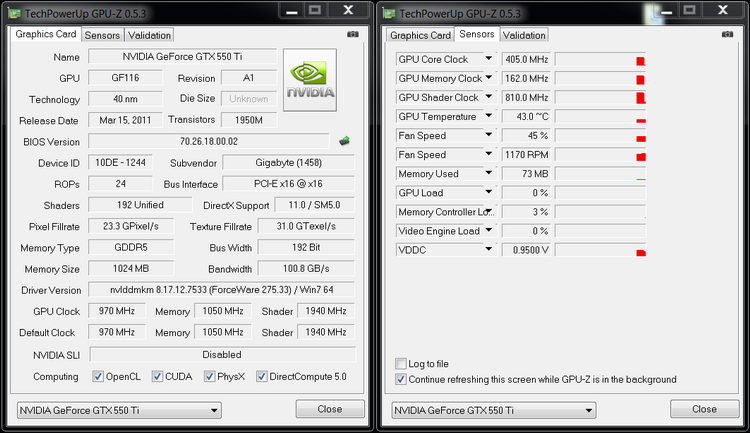Viewport: 750px width, 433px height.
Task: Open GPU Temperature sensor dropdown
Action: coord(488,116)
